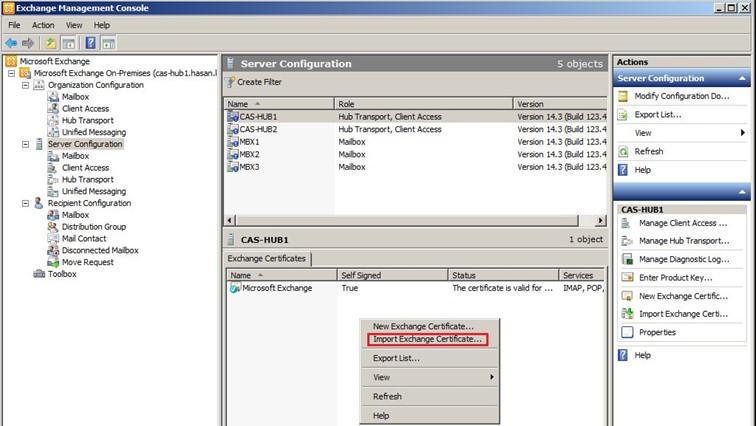Click Manage Hub Transport action link
Image resolution: width=756 pixels, height=426 pixels.
[x=684, y=241]
